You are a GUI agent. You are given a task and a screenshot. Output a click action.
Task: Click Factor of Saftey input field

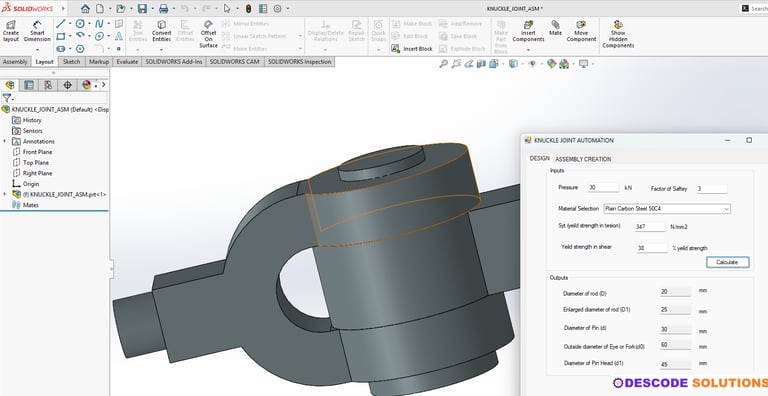712,189
